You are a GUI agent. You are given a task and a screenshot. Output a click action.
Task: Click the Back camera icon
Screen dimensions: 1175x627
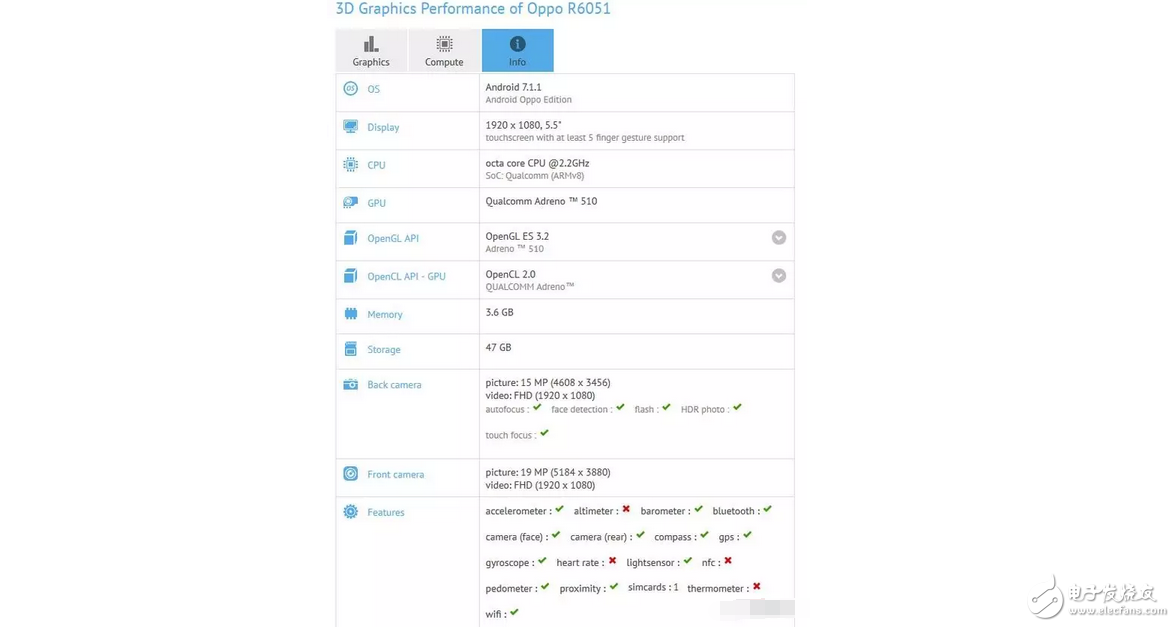(x=350, y=384)
